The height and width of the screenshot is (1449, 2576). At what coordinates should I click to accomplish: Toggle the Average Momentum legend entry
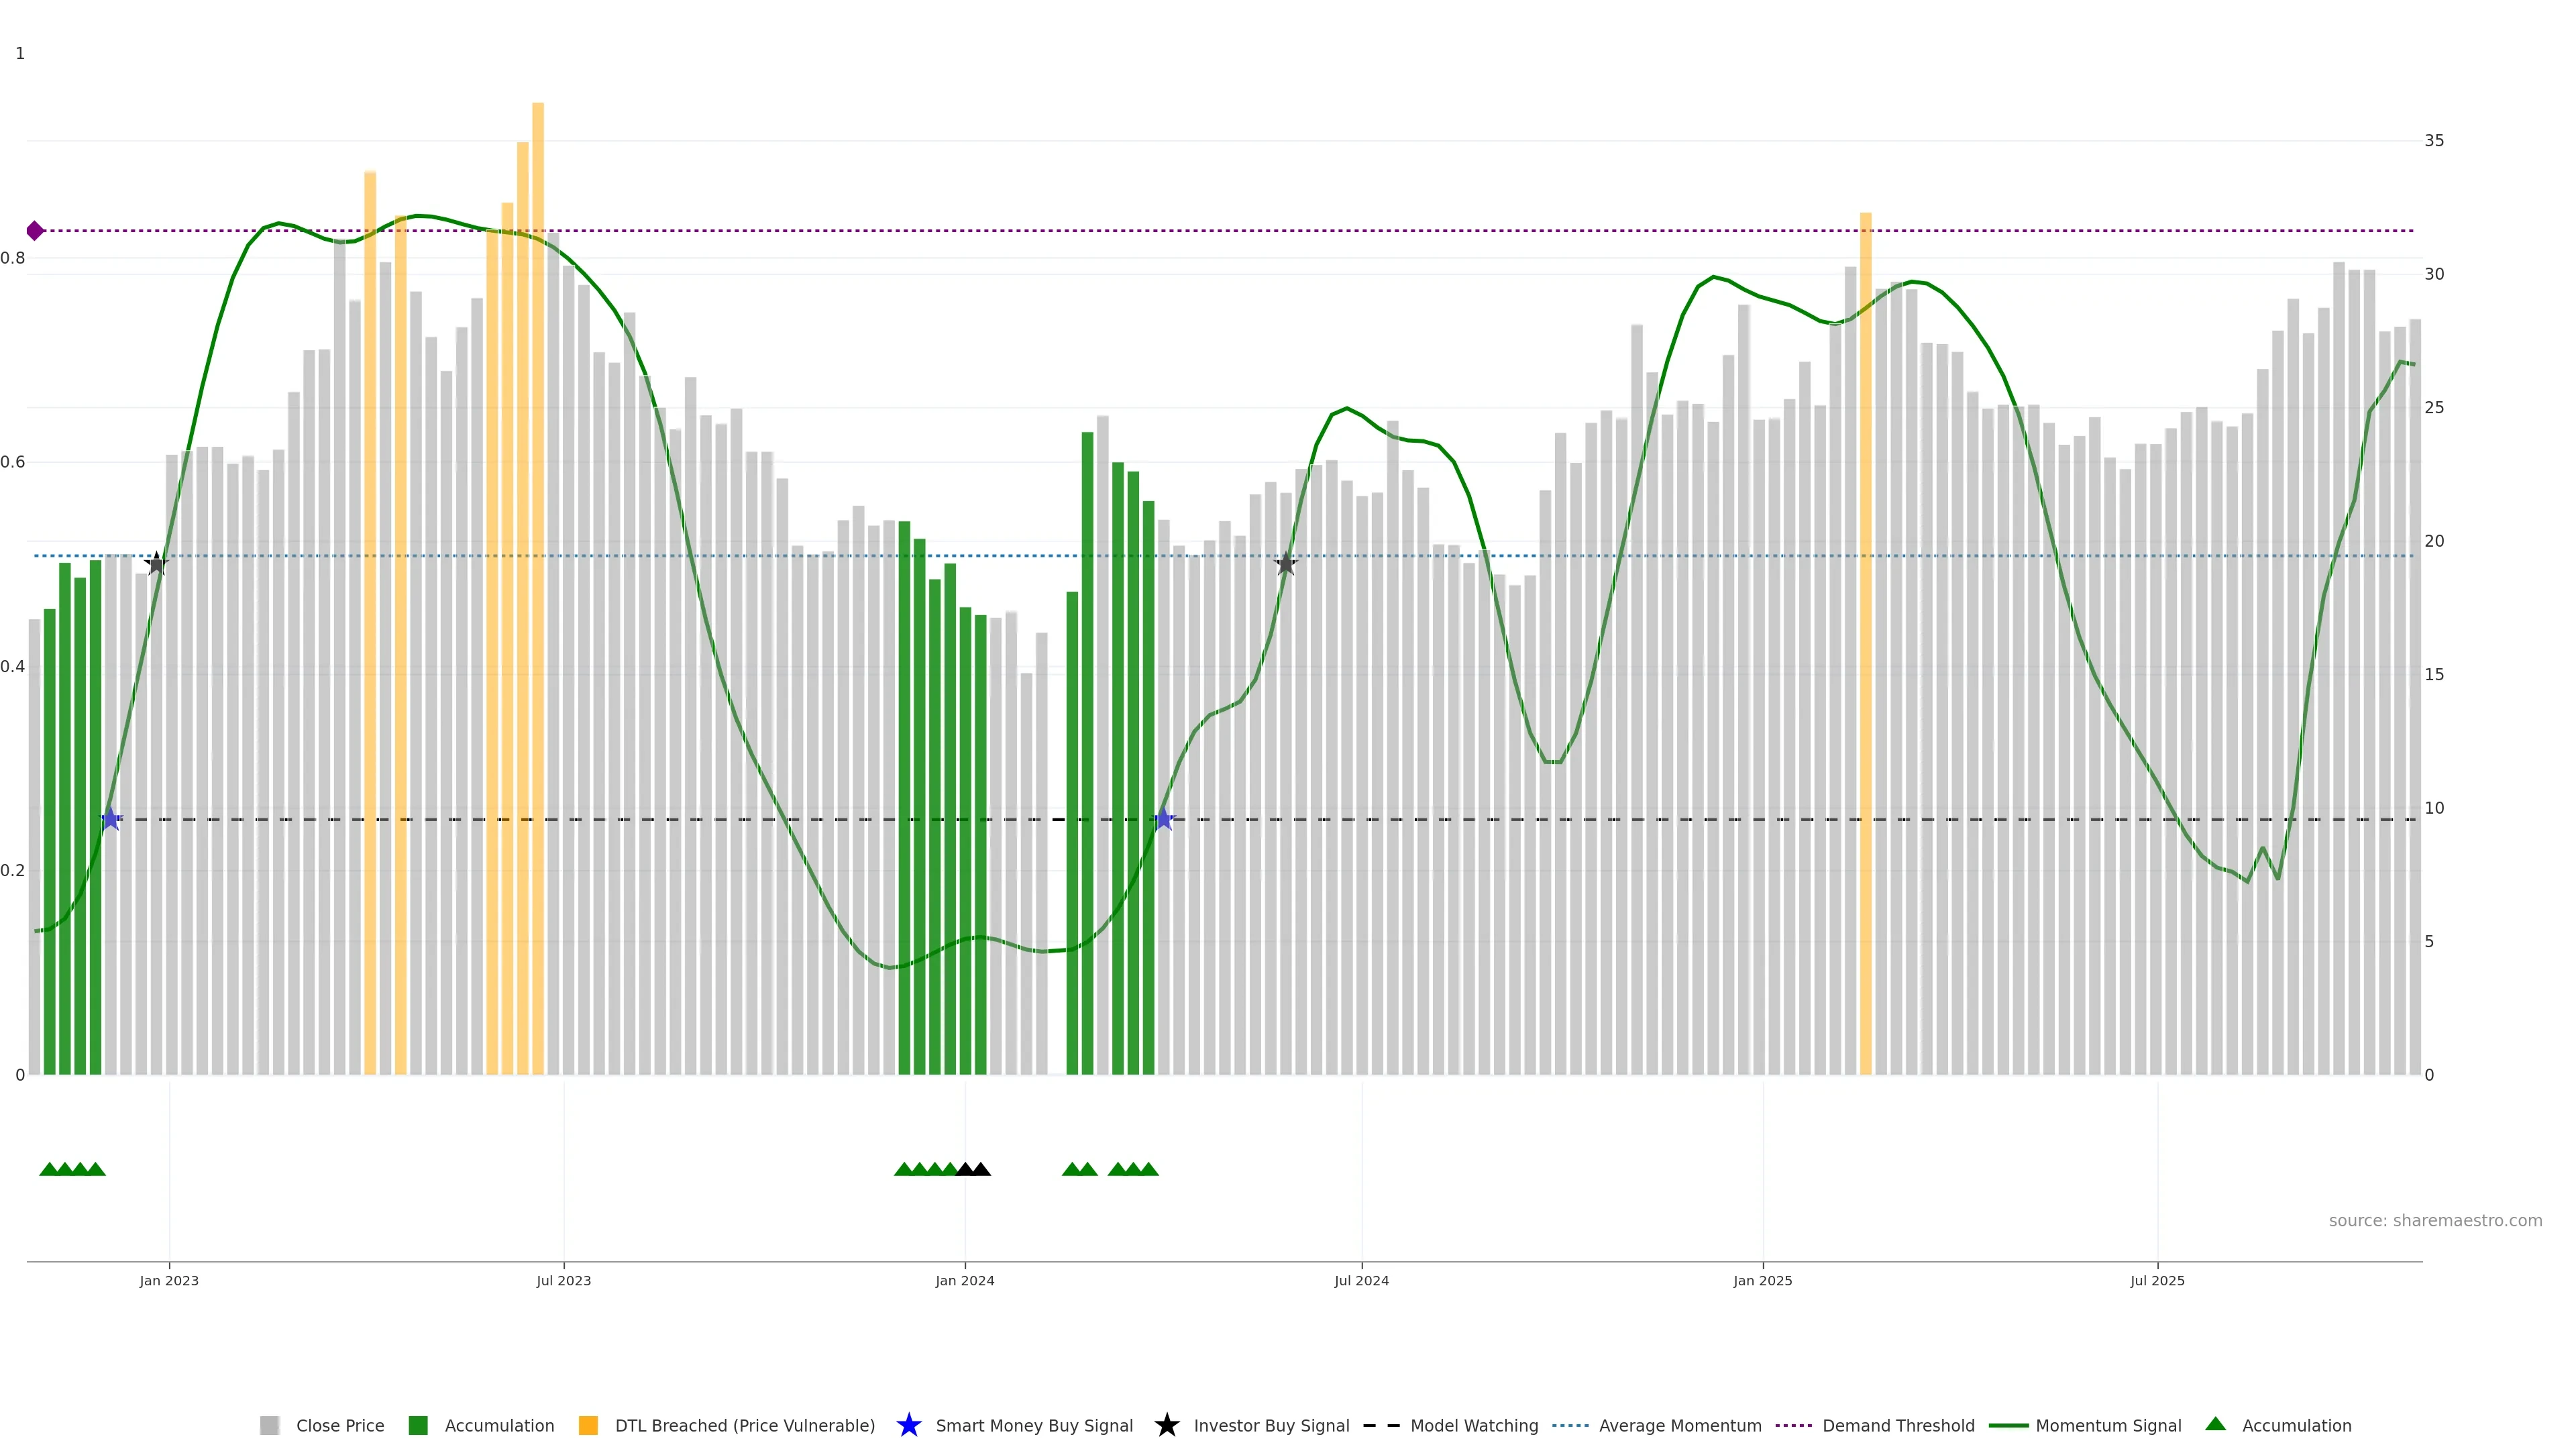1680,1425
